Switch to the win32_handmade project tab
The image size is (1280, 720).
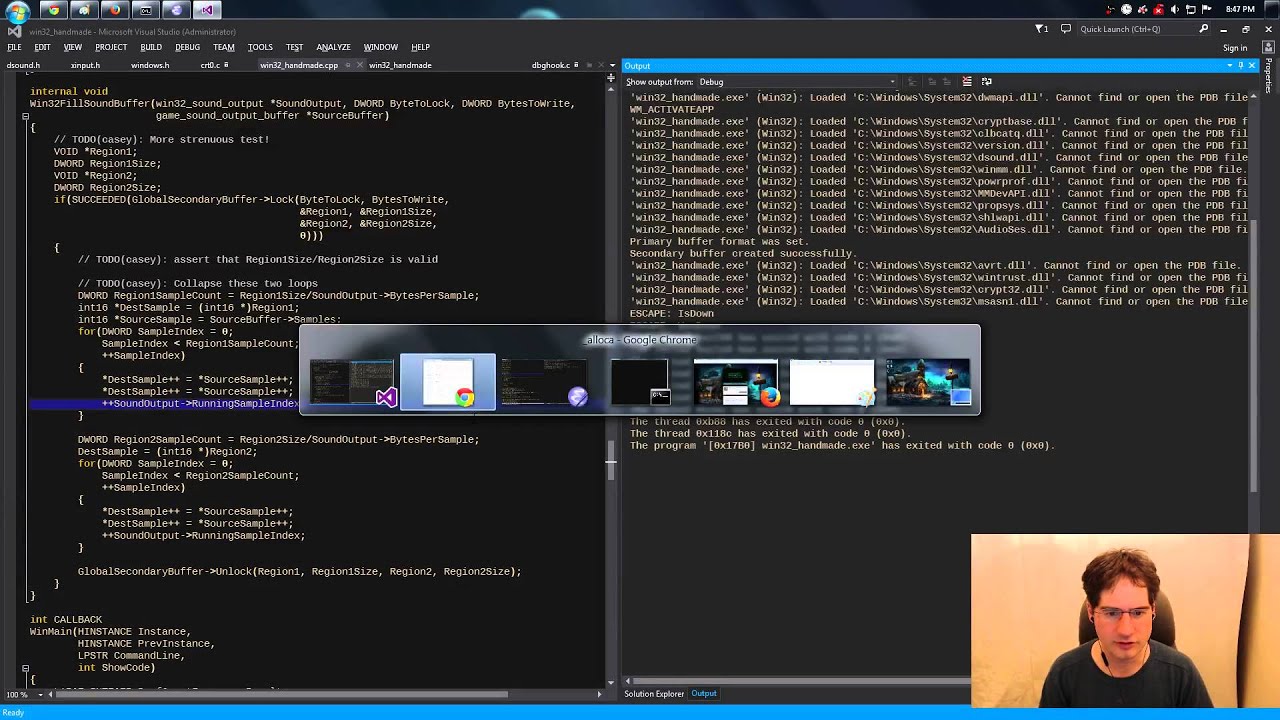point(400,65)
